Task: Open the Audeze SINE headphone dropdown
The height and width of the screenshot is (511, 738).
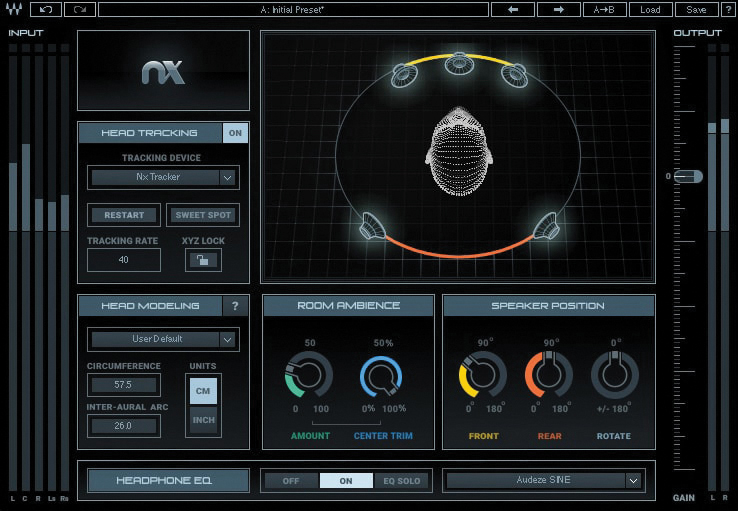Action: 543,480
